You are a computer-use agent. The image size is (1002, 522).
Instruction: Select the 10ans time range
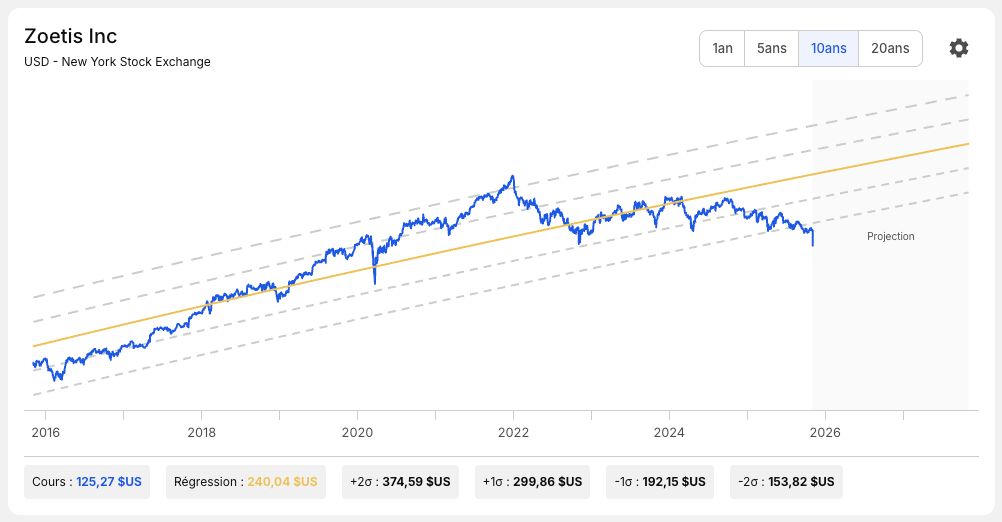pyautogui.click(x=828, y=49)
